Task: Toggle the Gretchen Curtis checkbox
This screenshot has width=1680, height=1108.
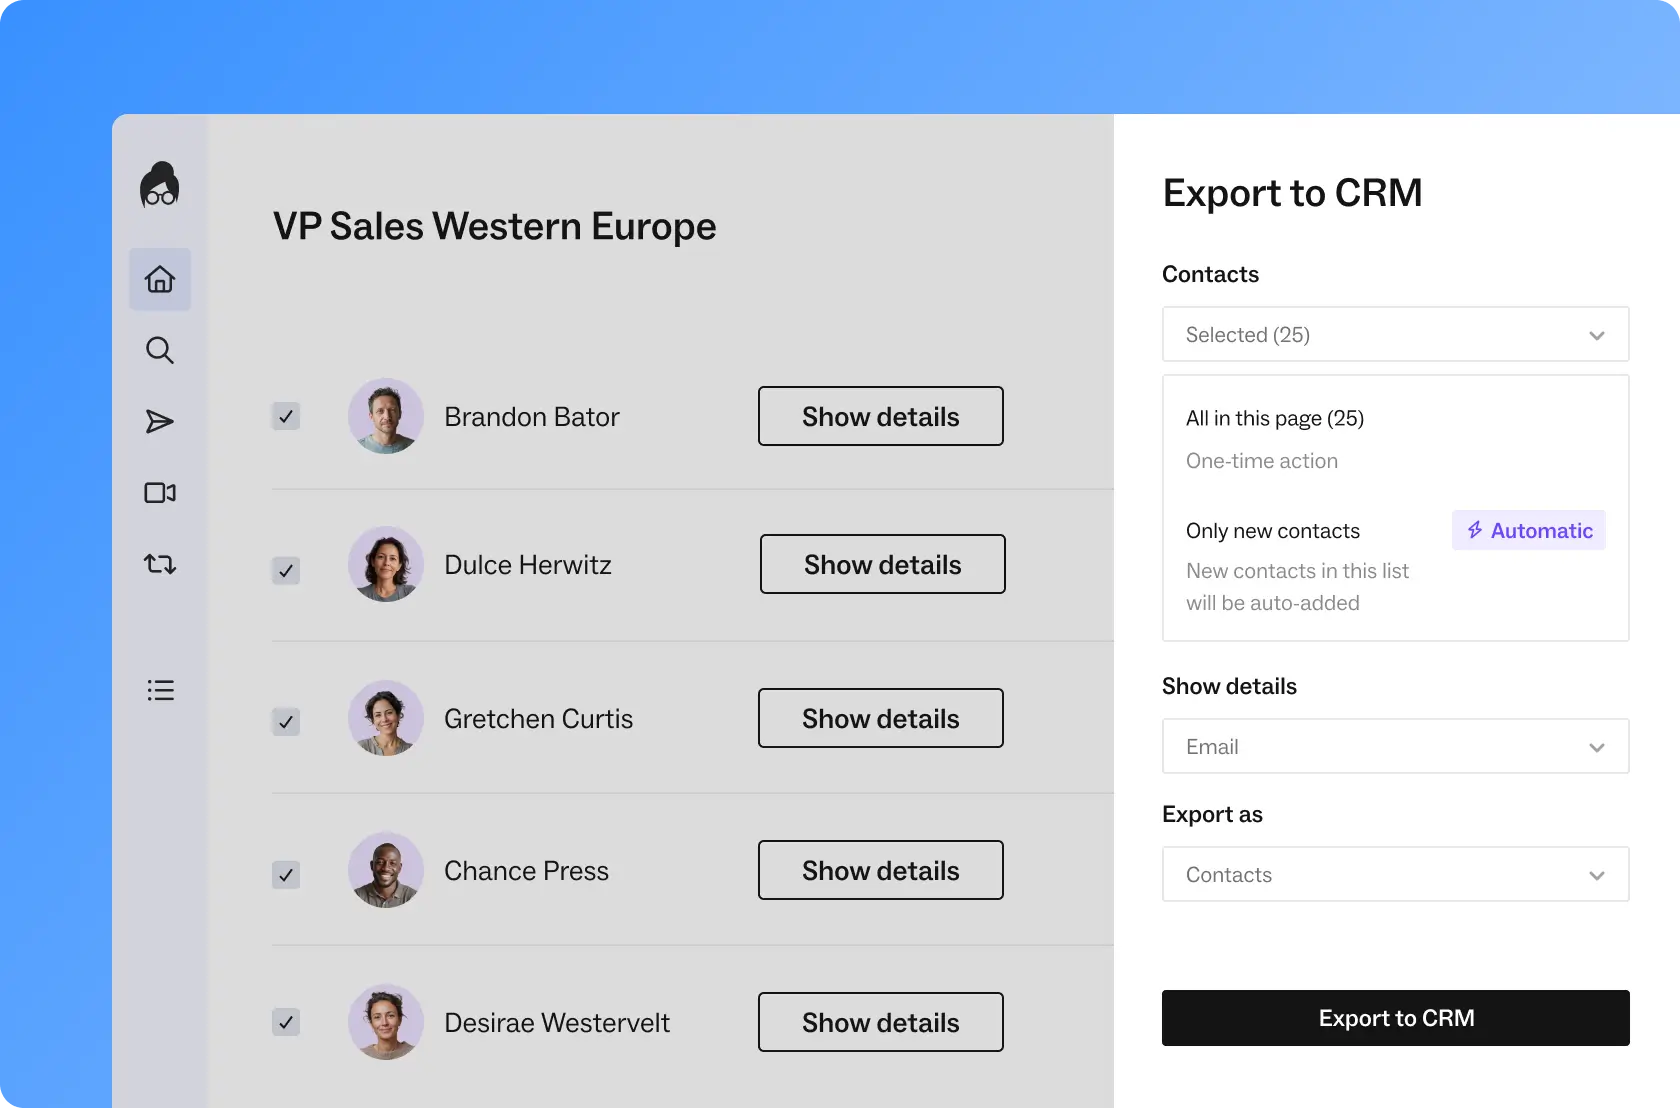Action: click(x=286, y=721)
